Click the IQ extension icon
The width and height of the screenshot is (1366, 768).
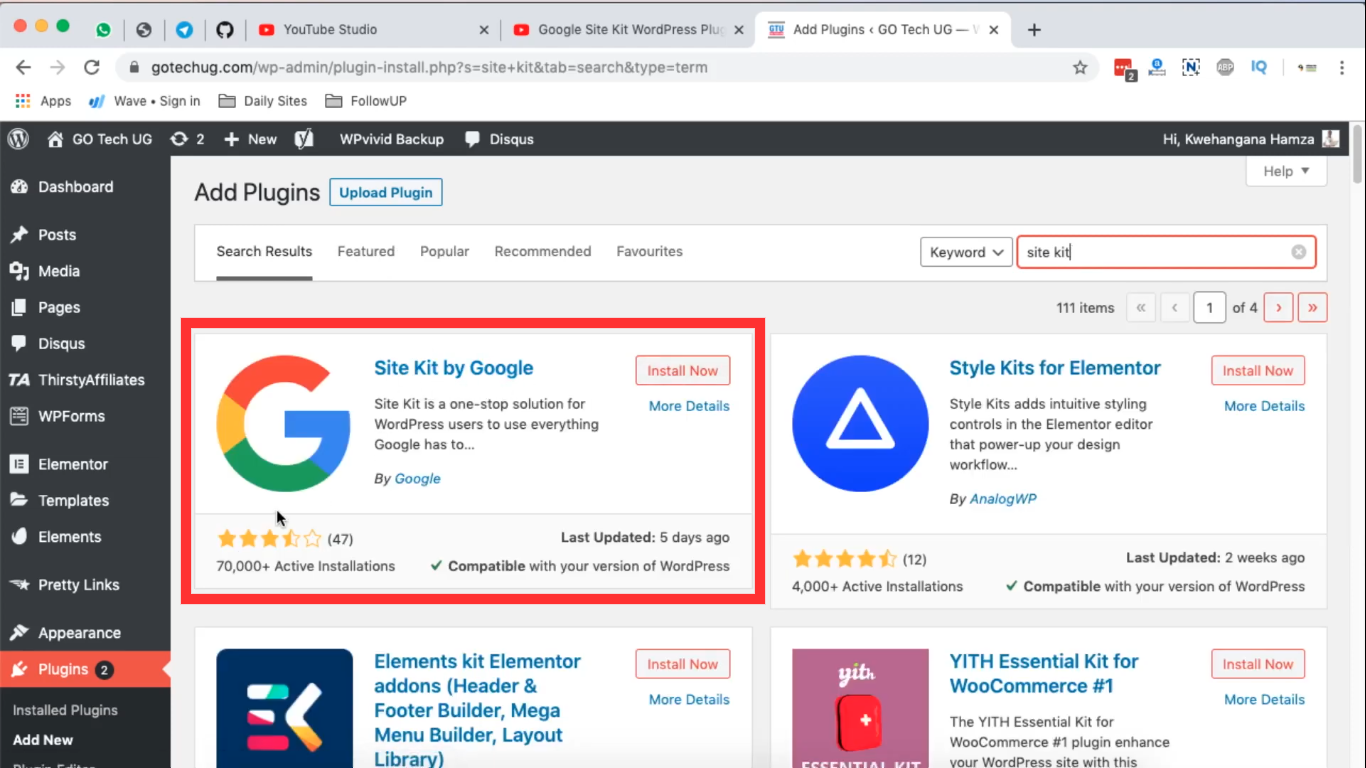pos(1259,67)
